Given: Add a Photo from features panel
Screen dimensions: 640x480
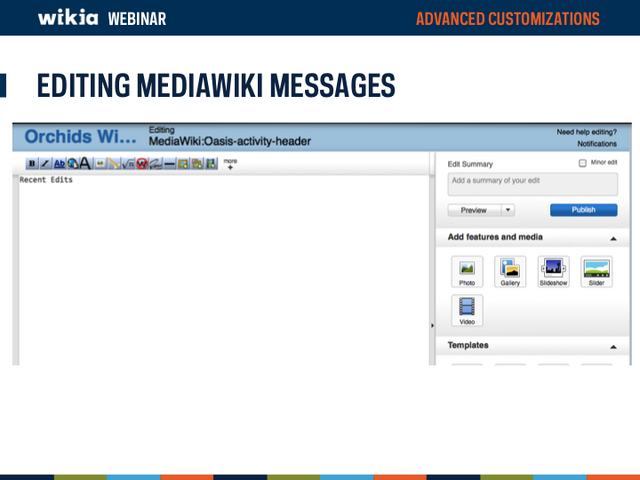Looking at the screenshot, I should (x=467, y=271).
